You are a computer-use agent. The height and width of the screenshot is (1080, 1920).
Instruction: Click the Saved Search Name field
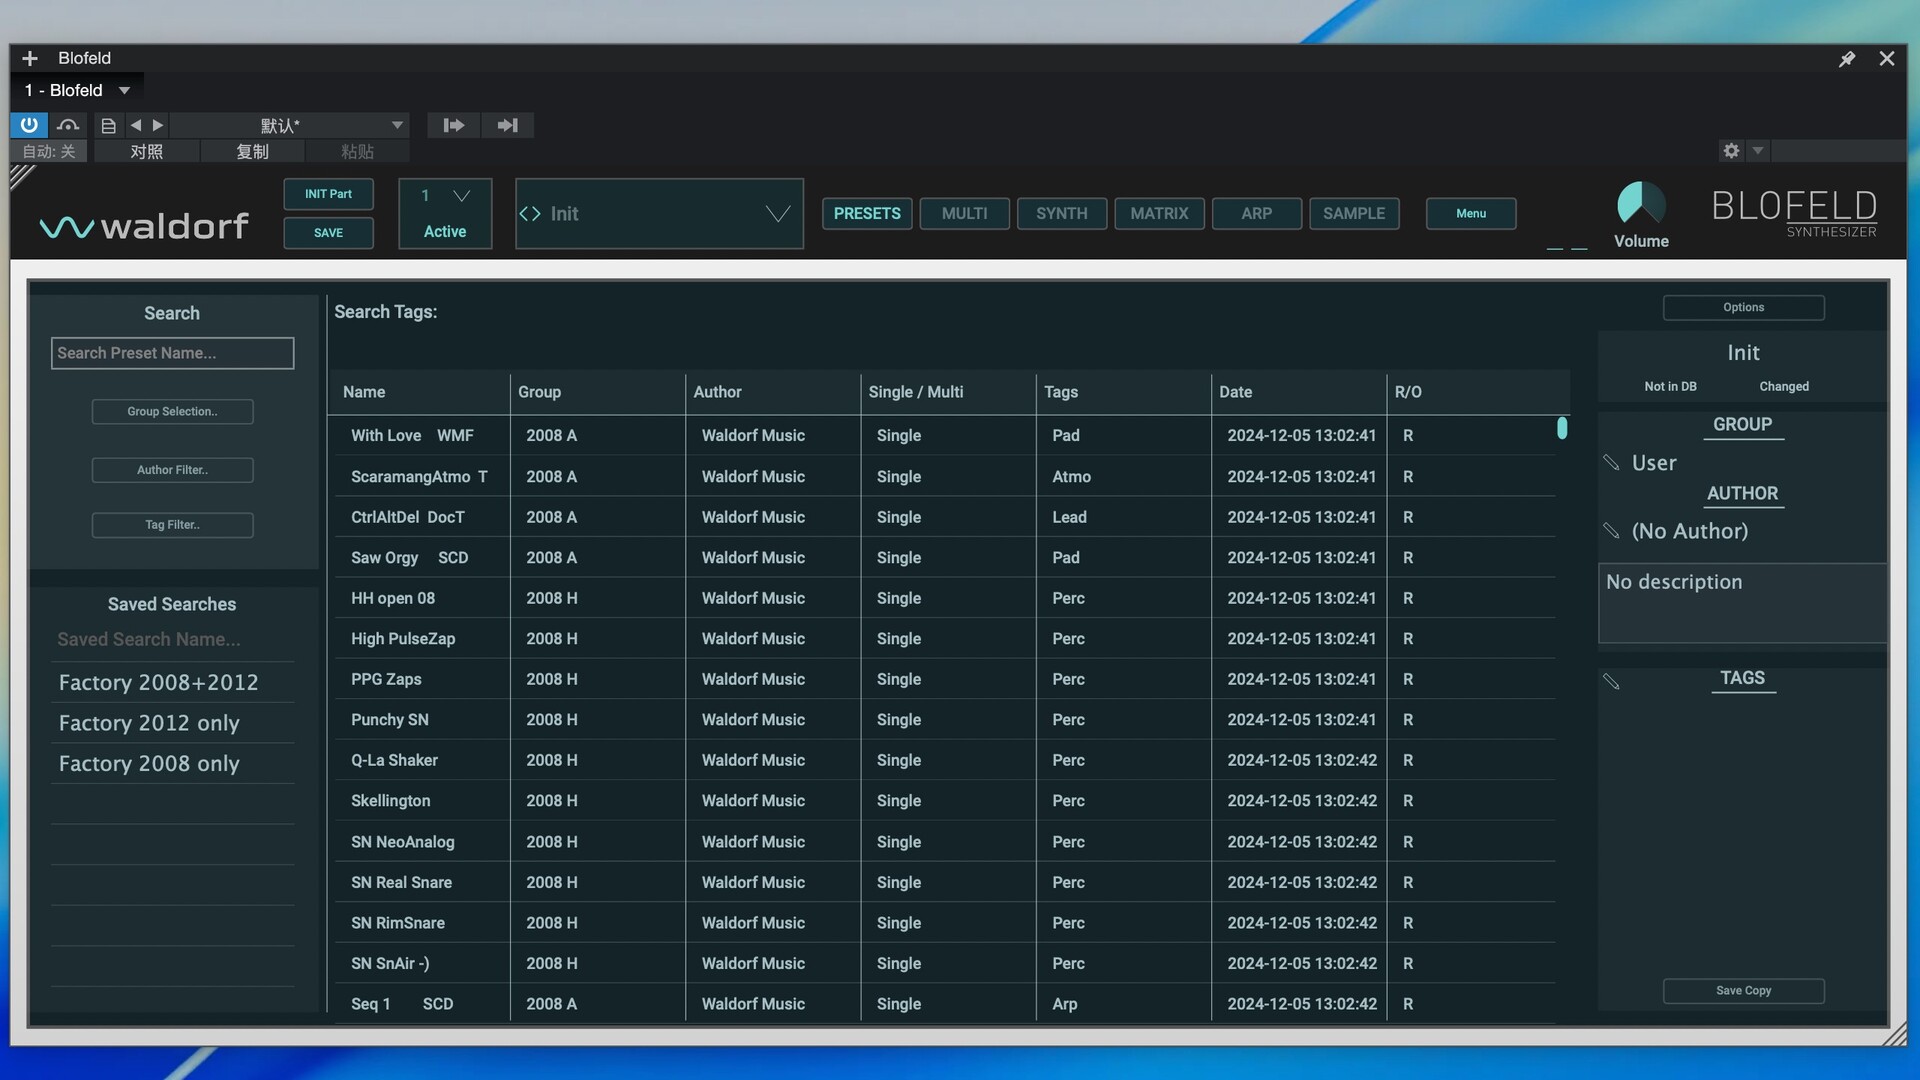coord(173,640)
